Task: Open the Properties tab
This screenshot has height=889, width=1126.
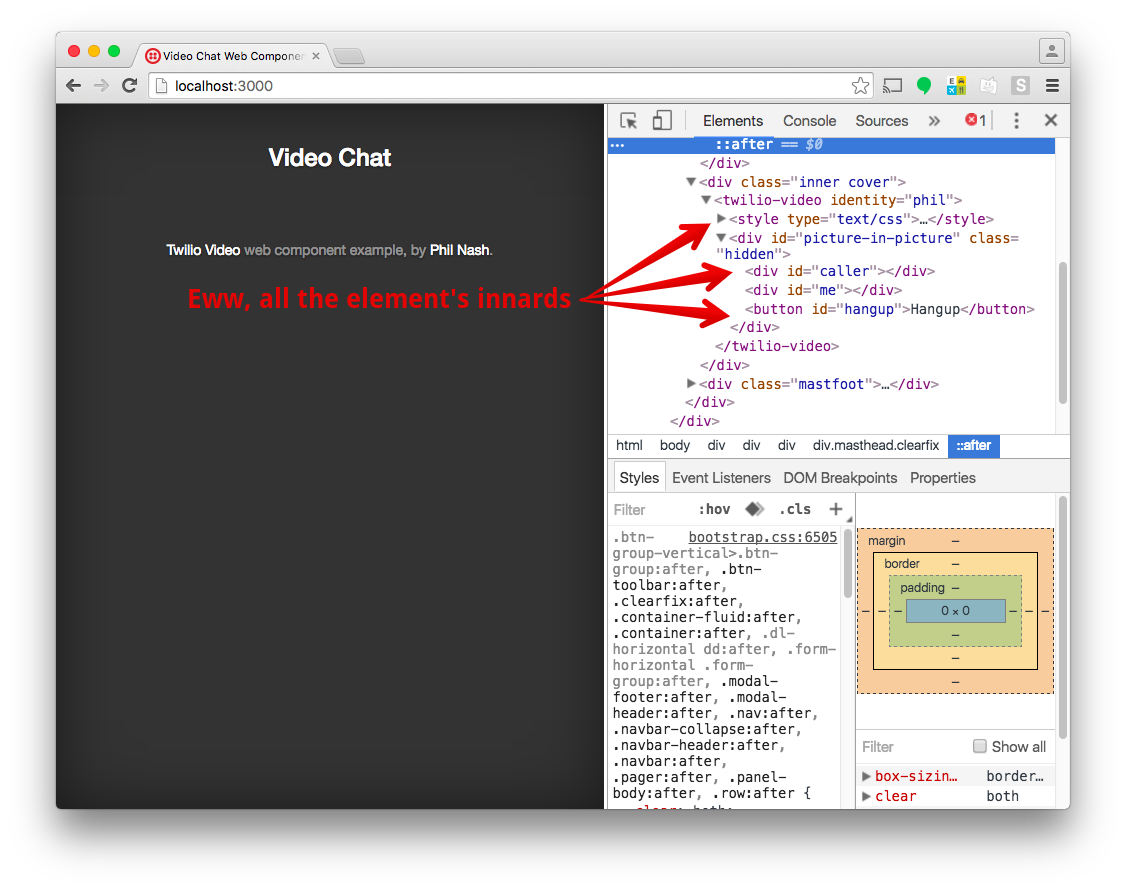Action: [x=943, y=478]
